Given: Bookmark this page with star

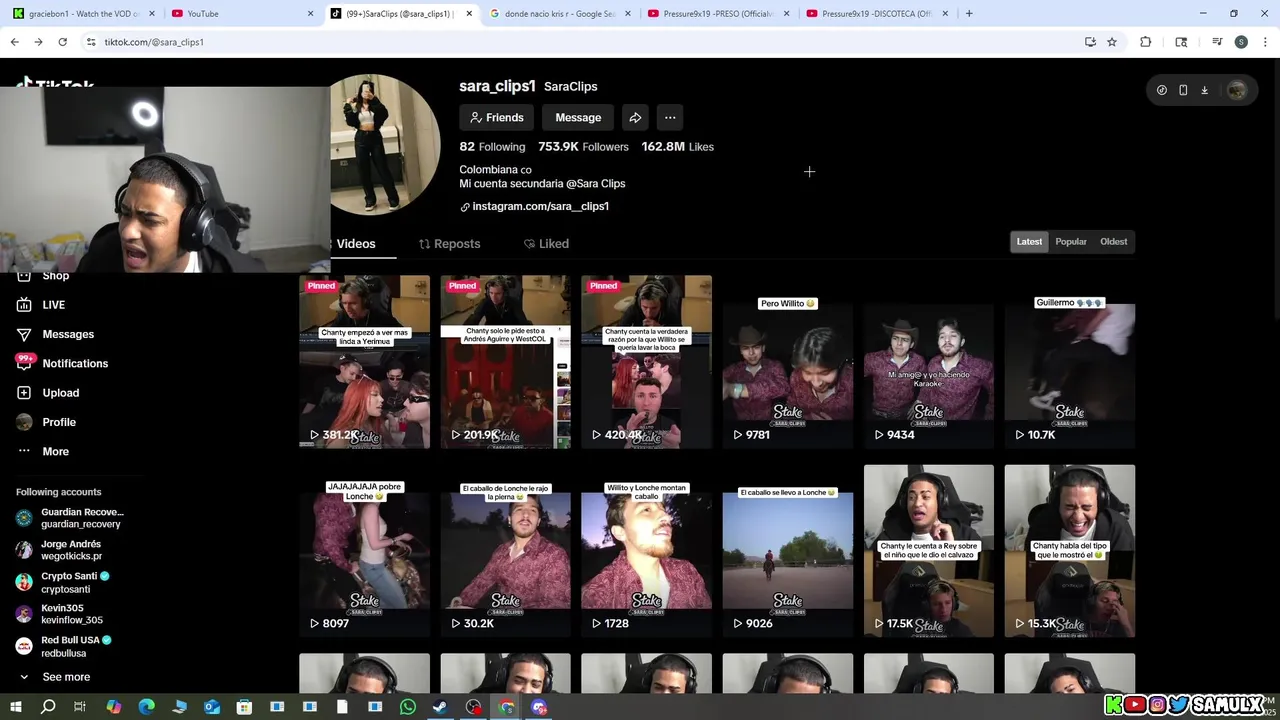Looking at the screenshot, I should (x=1112, y=42).
